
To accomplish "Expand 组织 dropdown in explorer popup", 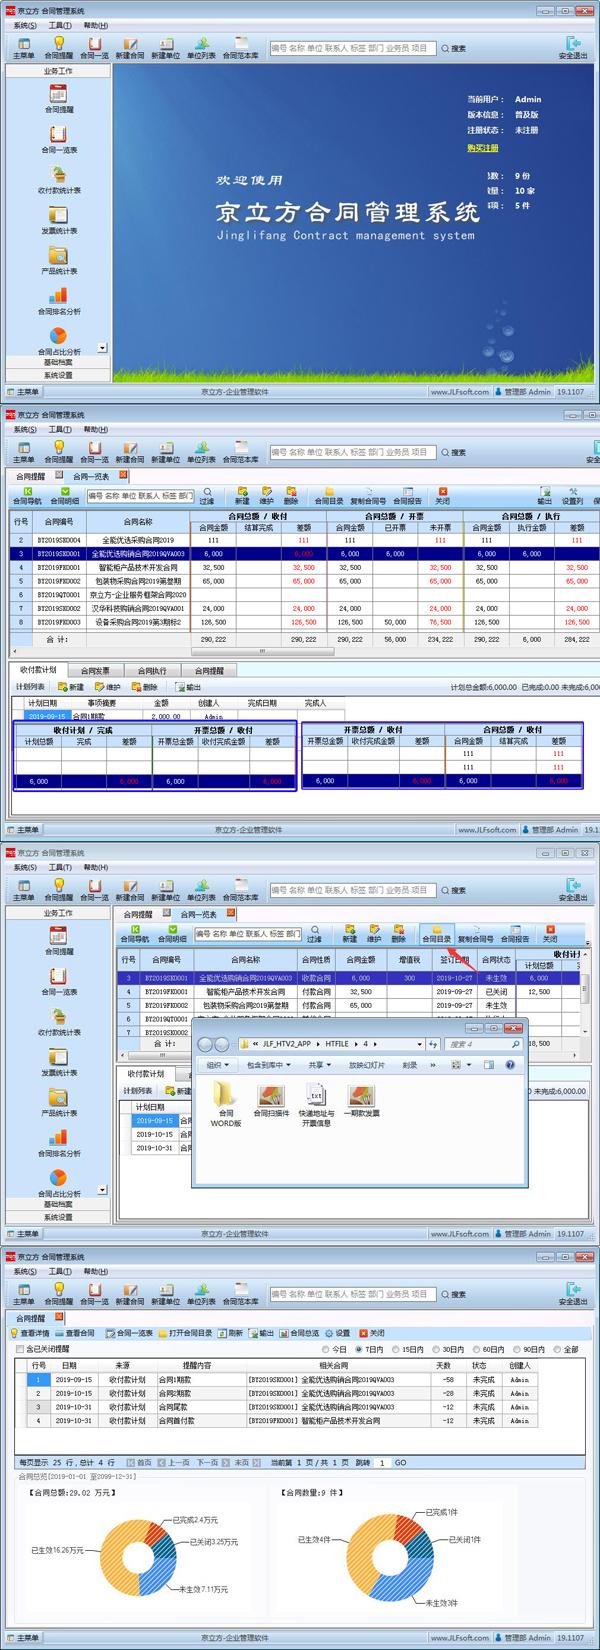I will pos(217,1065).
